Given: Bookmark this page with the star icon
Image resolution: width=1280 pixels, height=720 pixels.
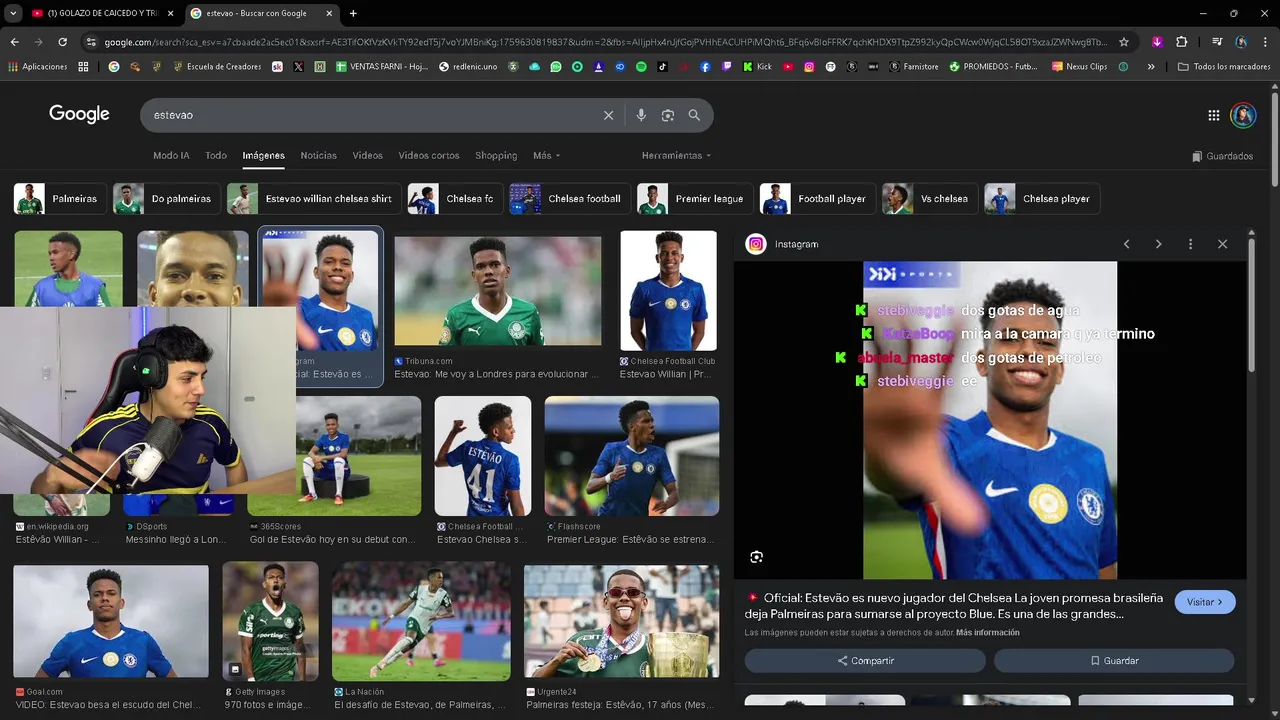Looking at the screenshot, I should coord(1124,42).
